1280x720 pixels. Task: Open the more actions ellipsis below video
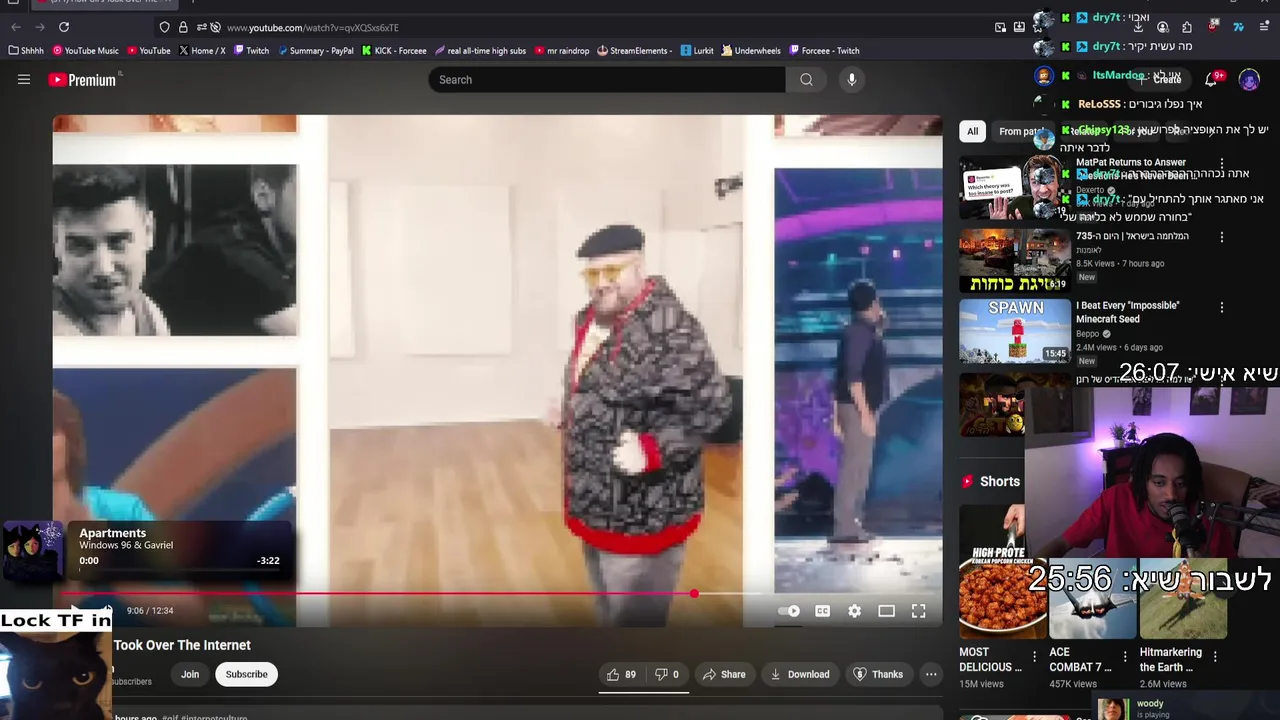[931, 674]
